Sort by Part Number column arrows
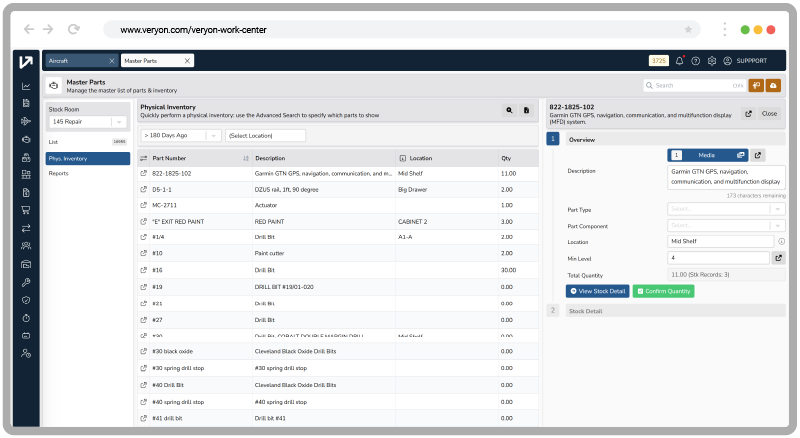Image resolution: width=800 pixels, height=438 pixels. [x=246, y=158]
